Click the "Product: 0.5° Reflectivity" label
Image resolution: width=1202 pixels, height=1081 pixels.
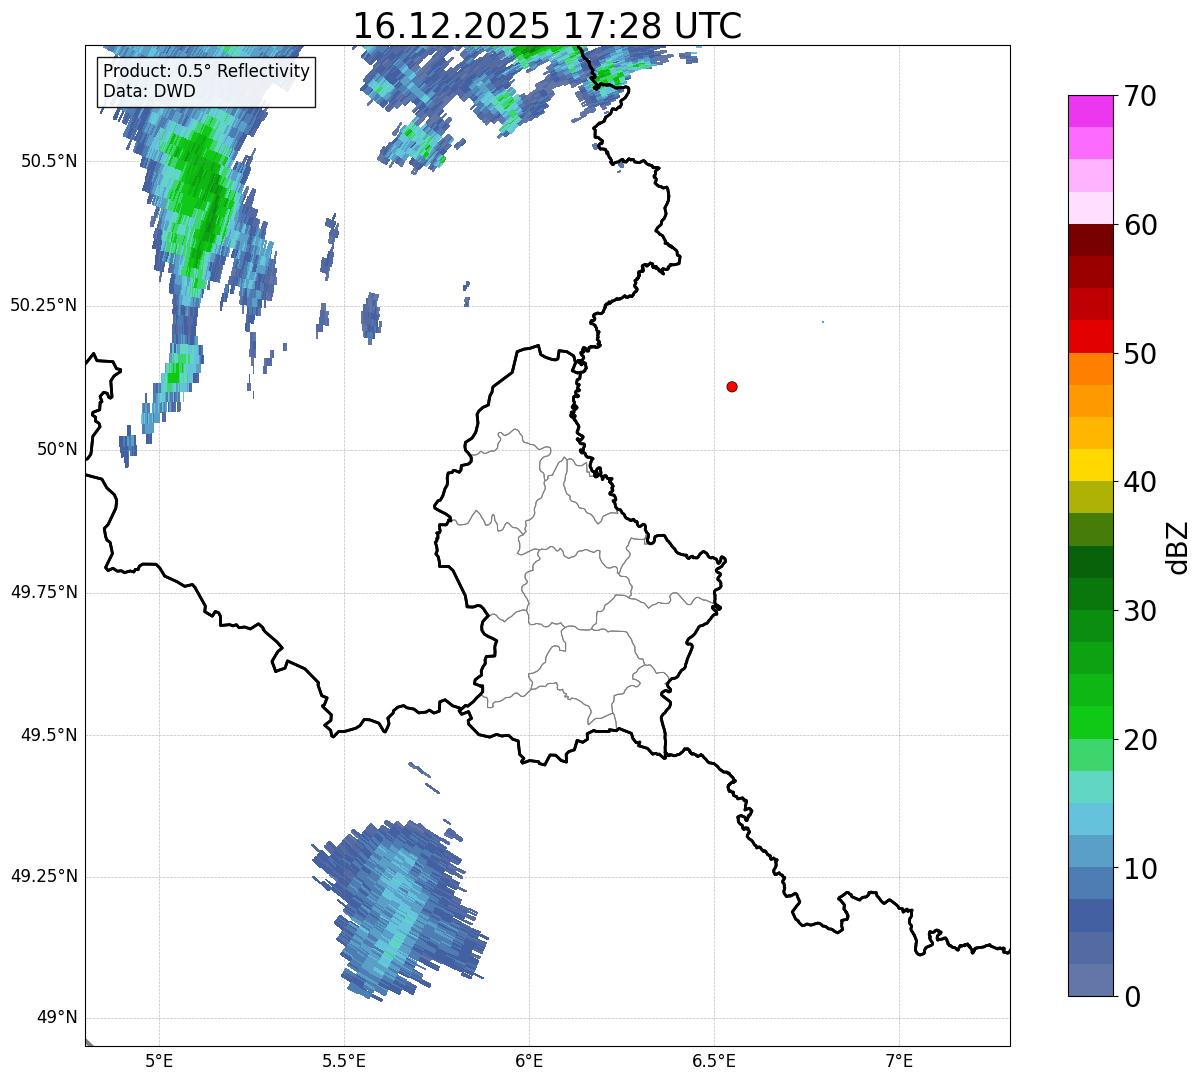point(206,71)
